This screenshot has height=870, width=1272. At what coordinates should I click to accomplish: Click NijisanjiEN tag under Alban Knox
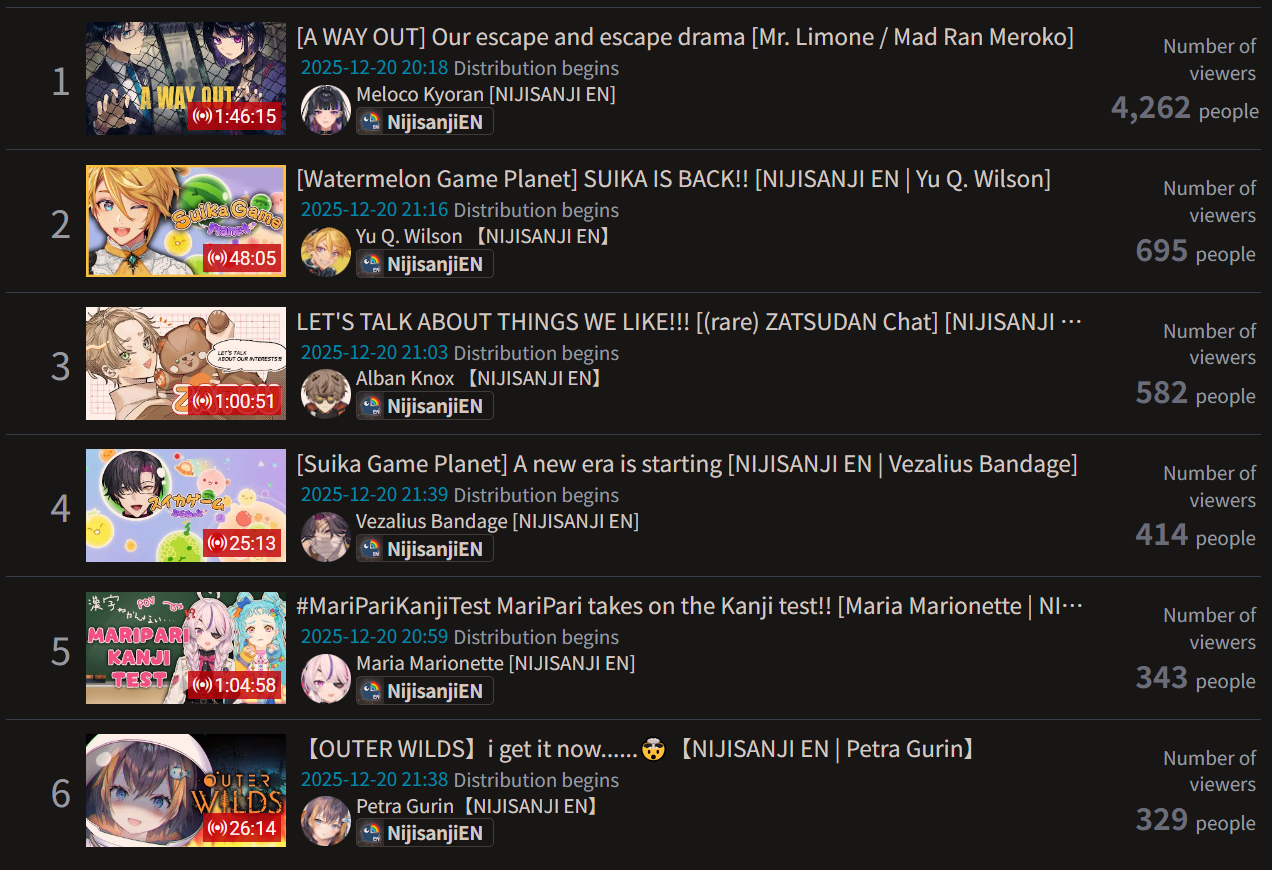(x=425, y=406)
